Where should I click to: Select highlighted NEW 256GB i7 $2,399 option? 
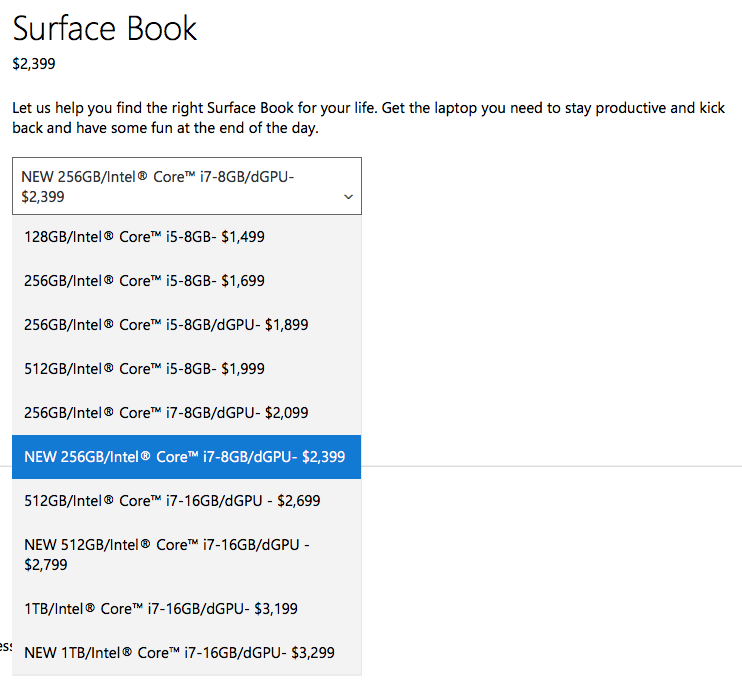[x=186, y=457]
